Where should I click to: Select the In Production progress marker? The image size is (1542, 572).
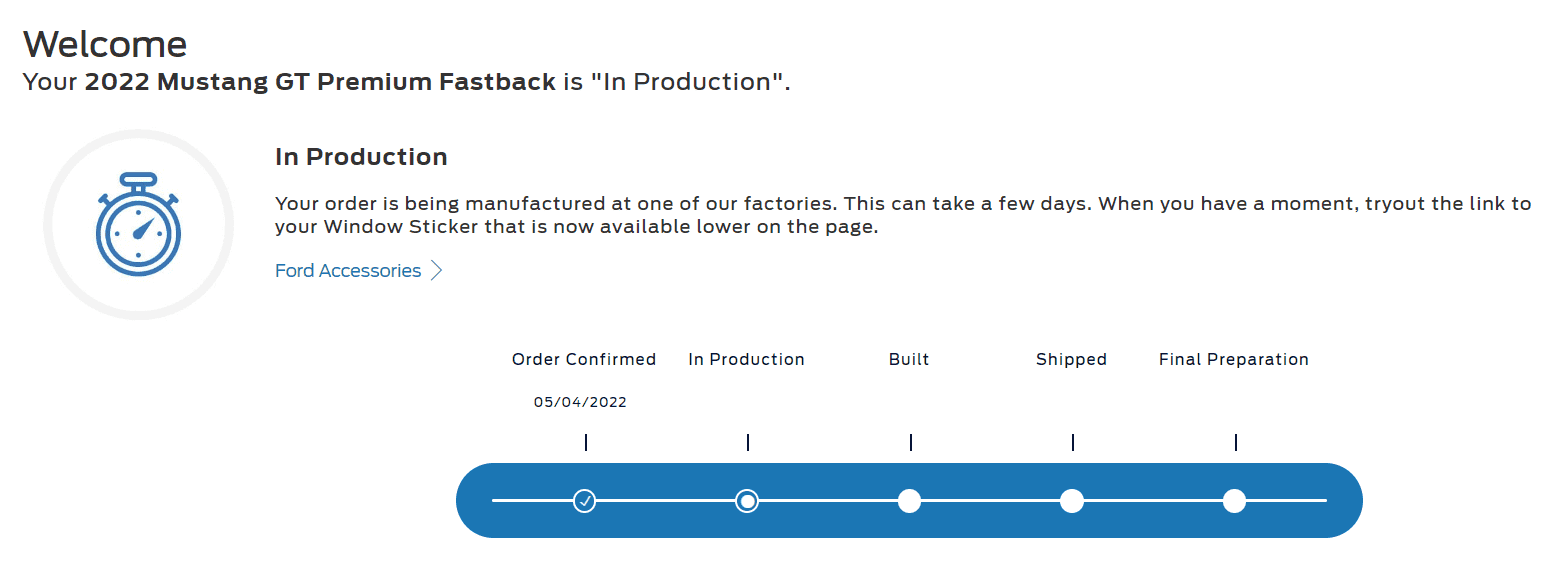(x=747, y=500)
